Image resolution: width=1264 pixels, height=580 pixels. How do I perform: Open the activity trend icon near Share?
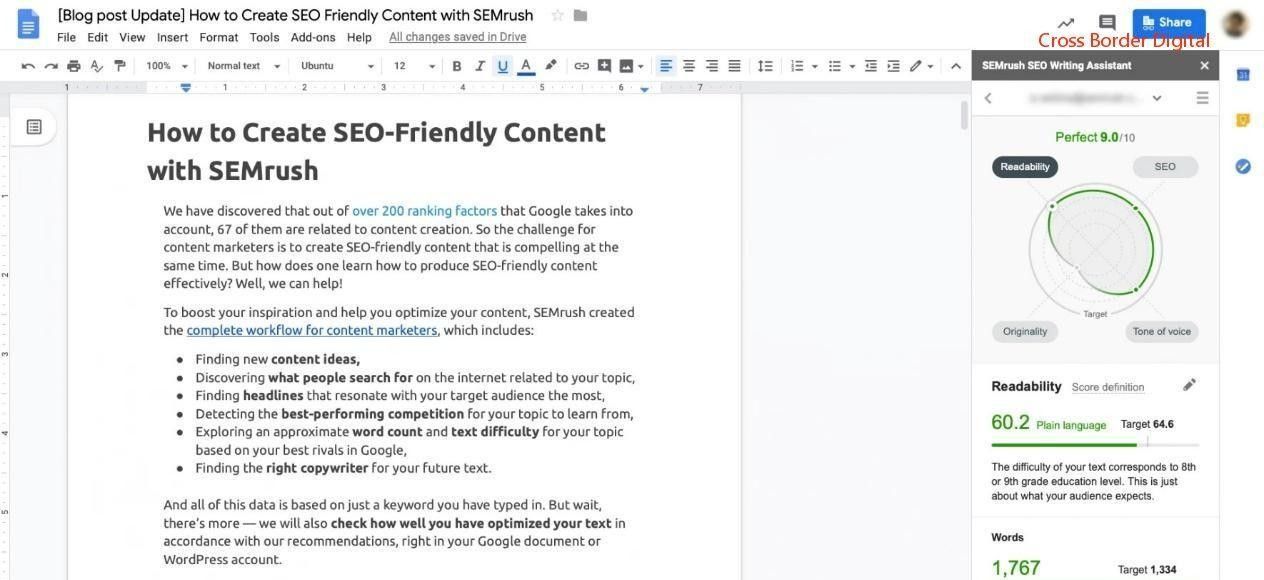(x=1066, y=22)
